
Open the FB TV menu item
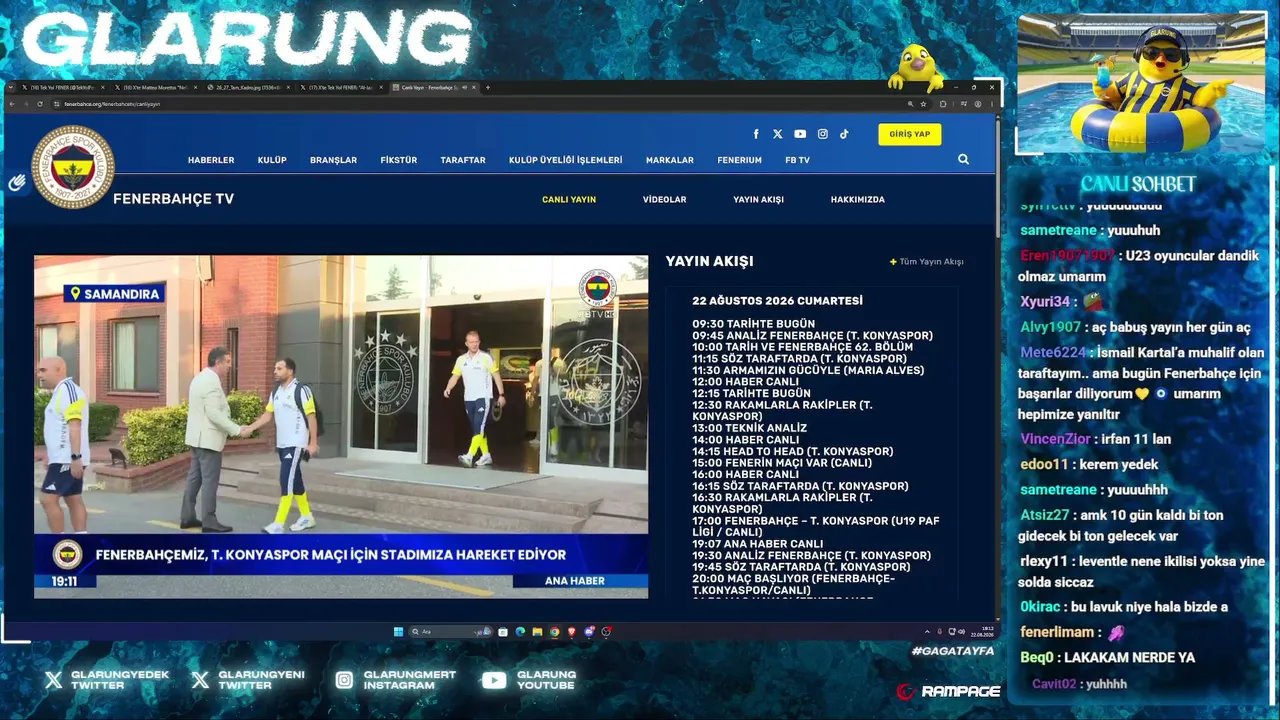tap(797, 160)
